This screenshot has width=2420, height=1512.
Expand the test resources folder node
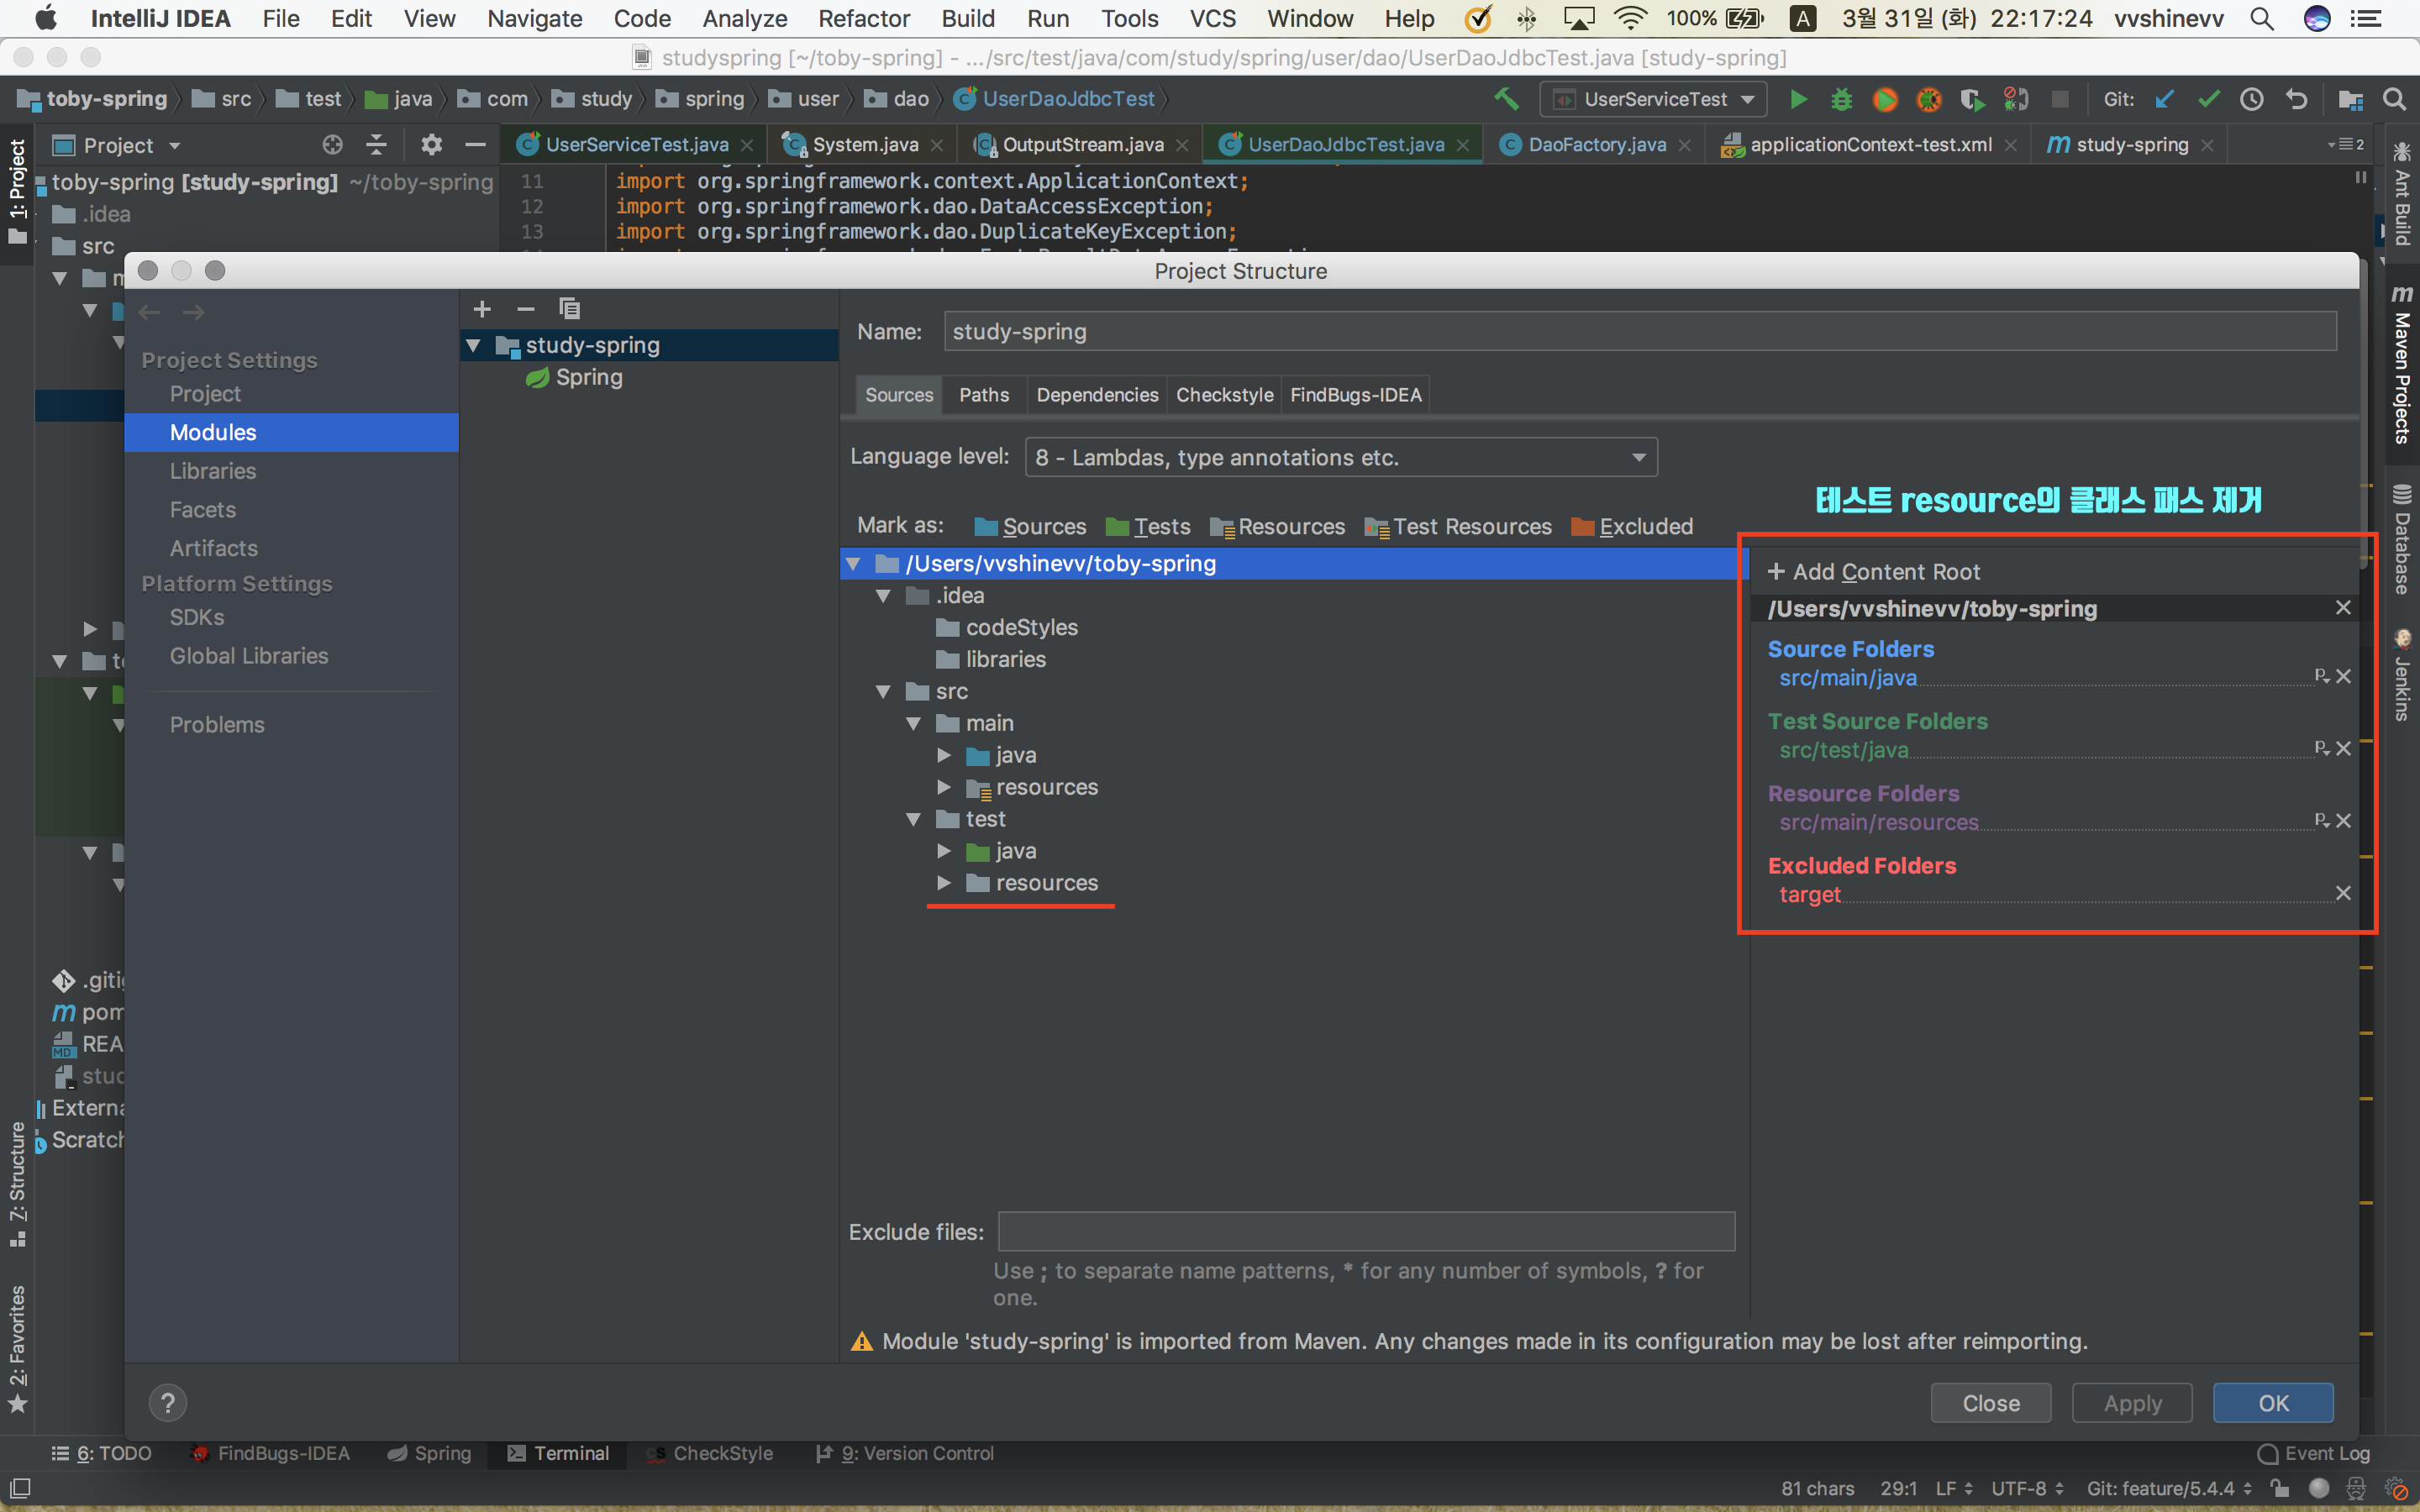tap(943, 883)
